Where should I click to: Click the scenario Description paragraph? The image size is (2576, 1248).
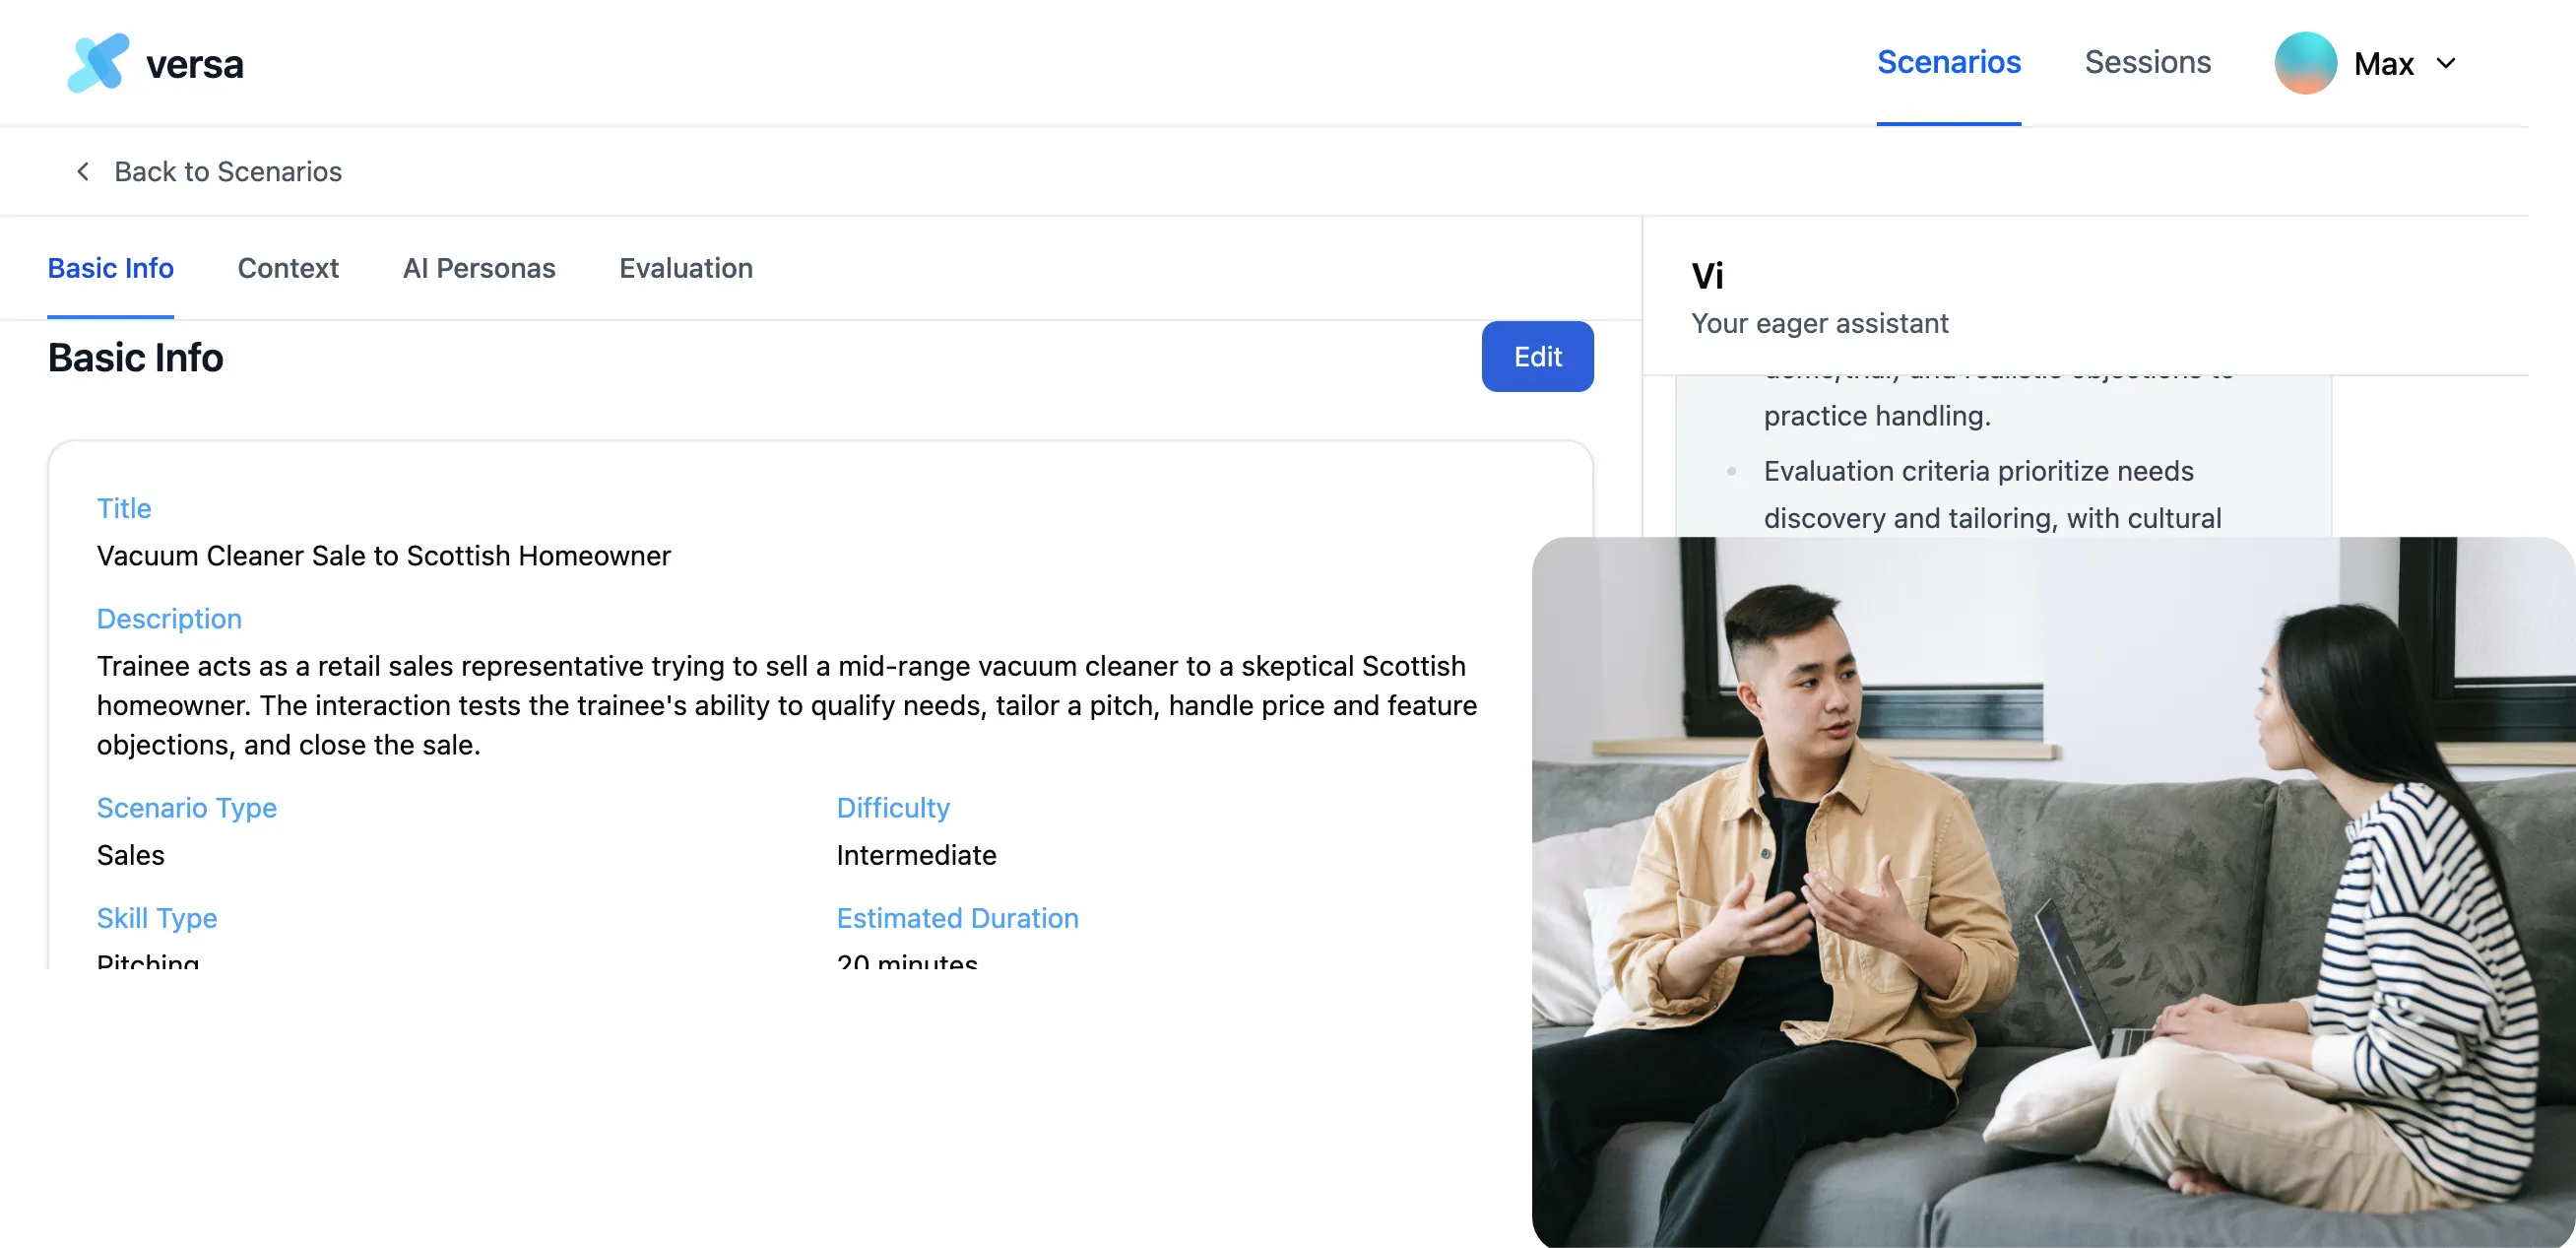[x=787, y=705]
